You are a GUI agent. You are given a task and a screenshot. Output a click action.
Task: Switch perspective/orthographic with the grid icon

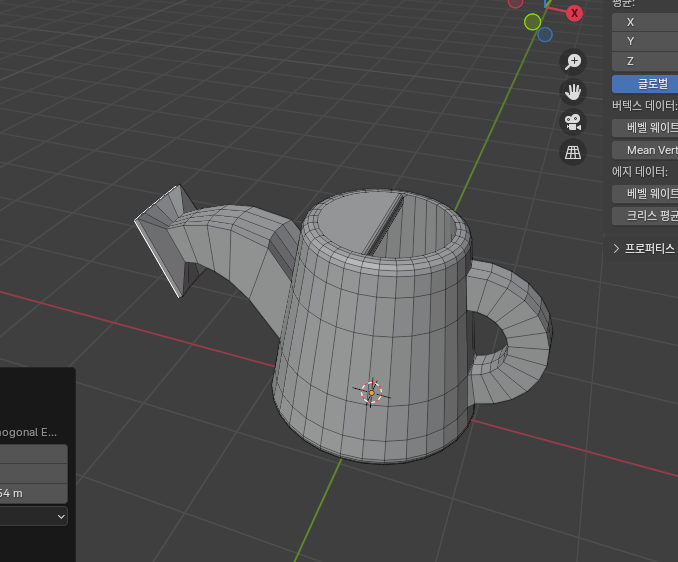click(x=573, y=152)
